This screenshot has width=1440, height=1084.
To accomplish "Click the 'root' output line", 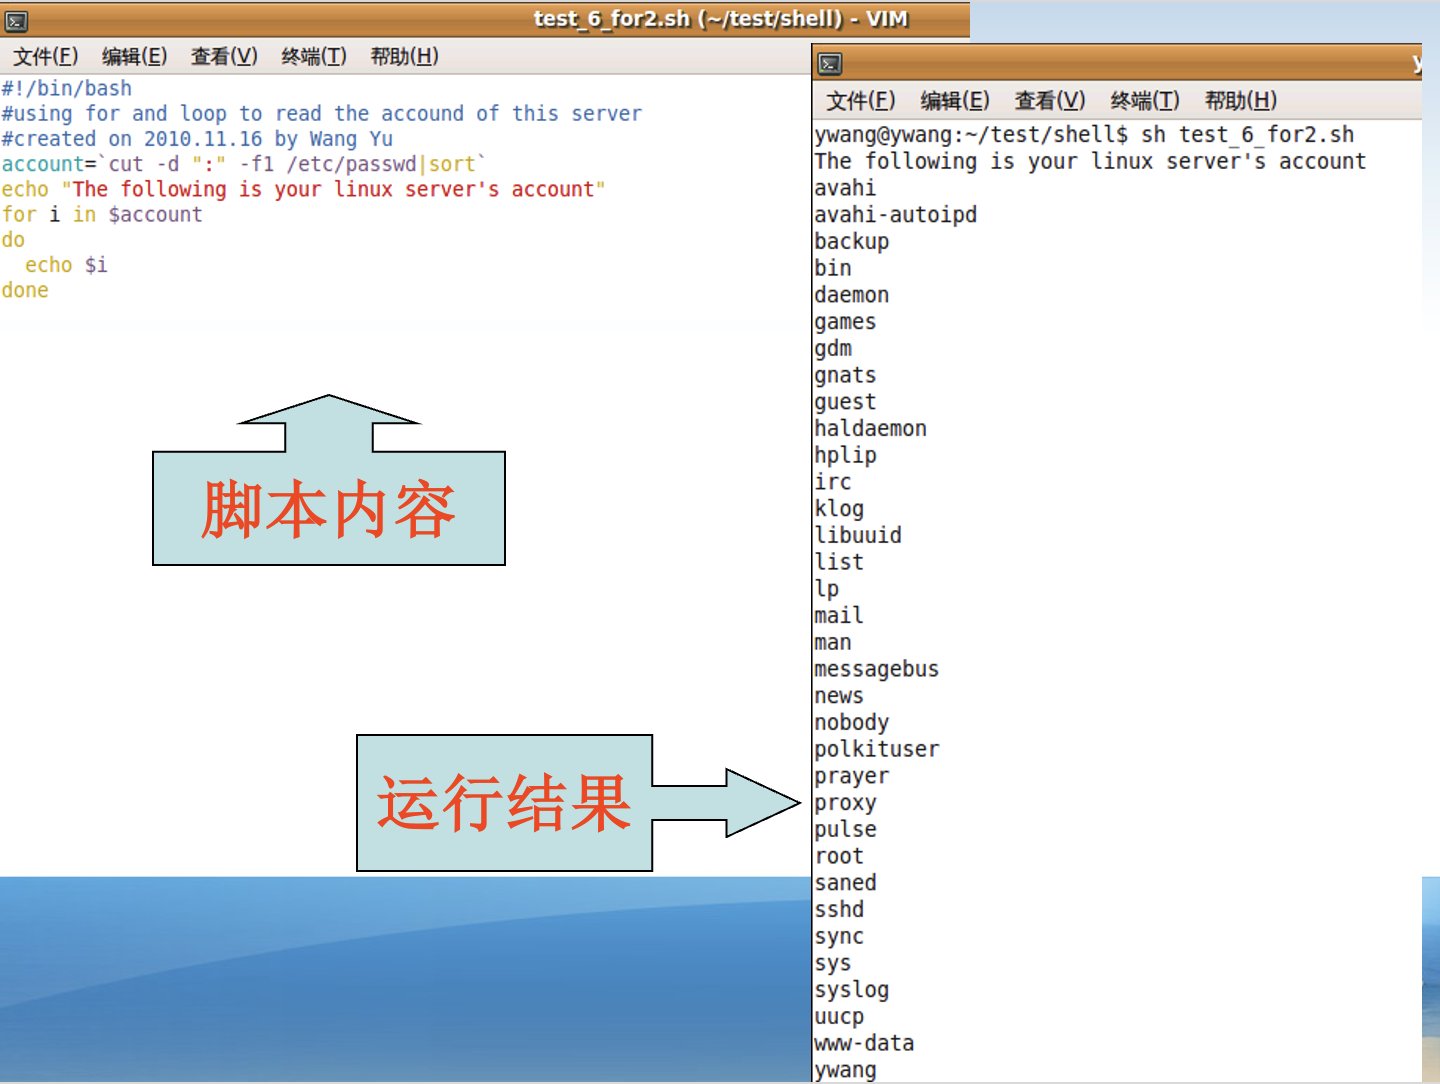I will (x=839, y=856).
